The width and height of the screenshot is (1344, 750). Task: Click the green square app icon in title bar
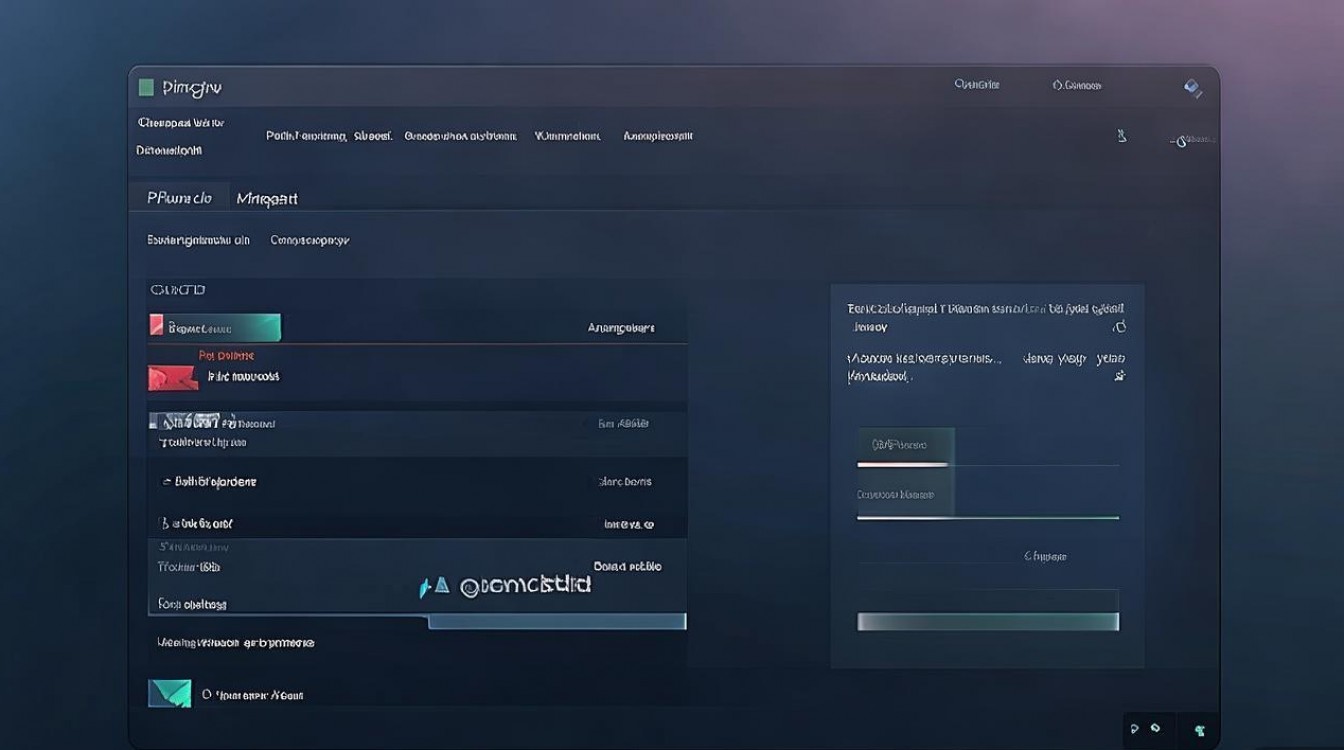point(146,88)
